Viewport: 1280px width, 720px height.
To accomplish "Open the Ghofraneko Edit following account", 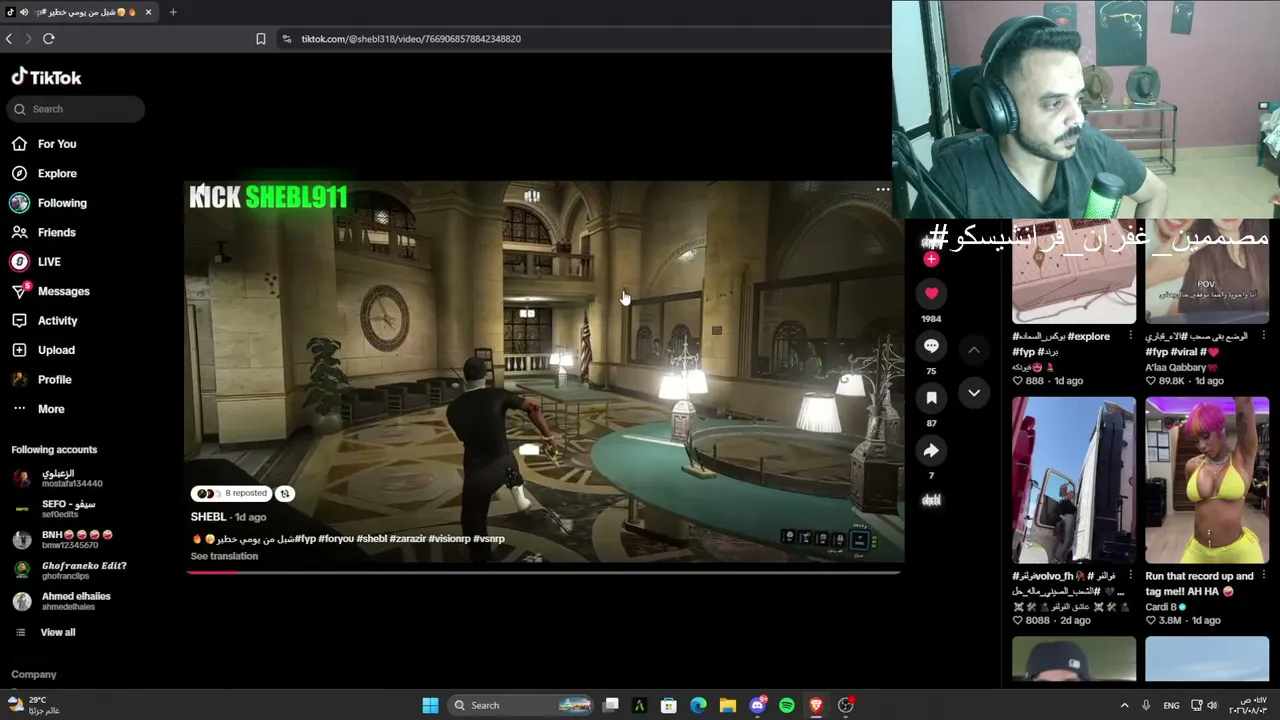I will pos(70,570).
